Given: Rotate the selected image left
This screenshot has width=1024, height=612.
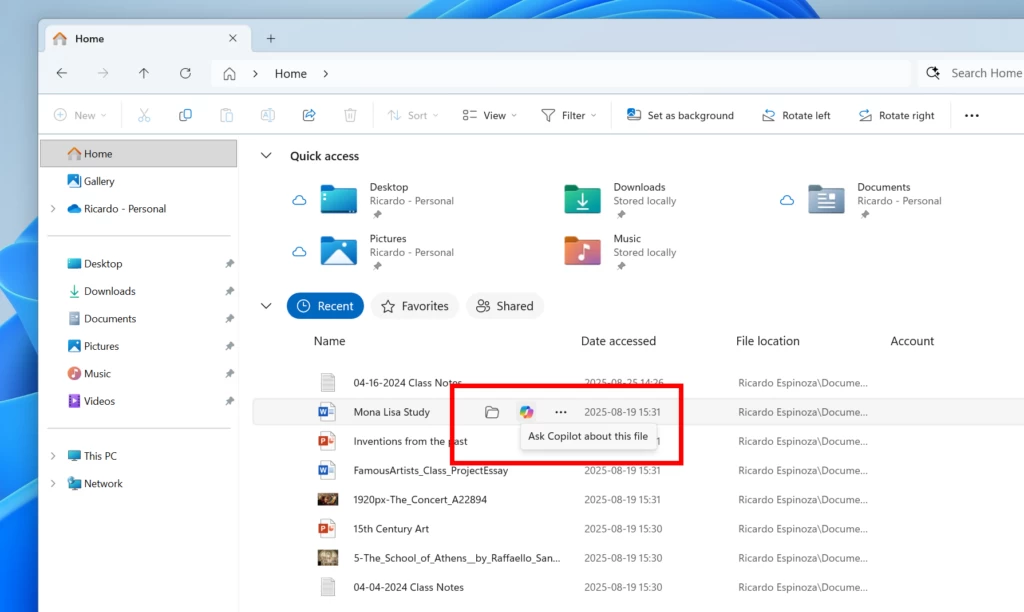Looking at the screenshot, I should (x=796, y=115).
